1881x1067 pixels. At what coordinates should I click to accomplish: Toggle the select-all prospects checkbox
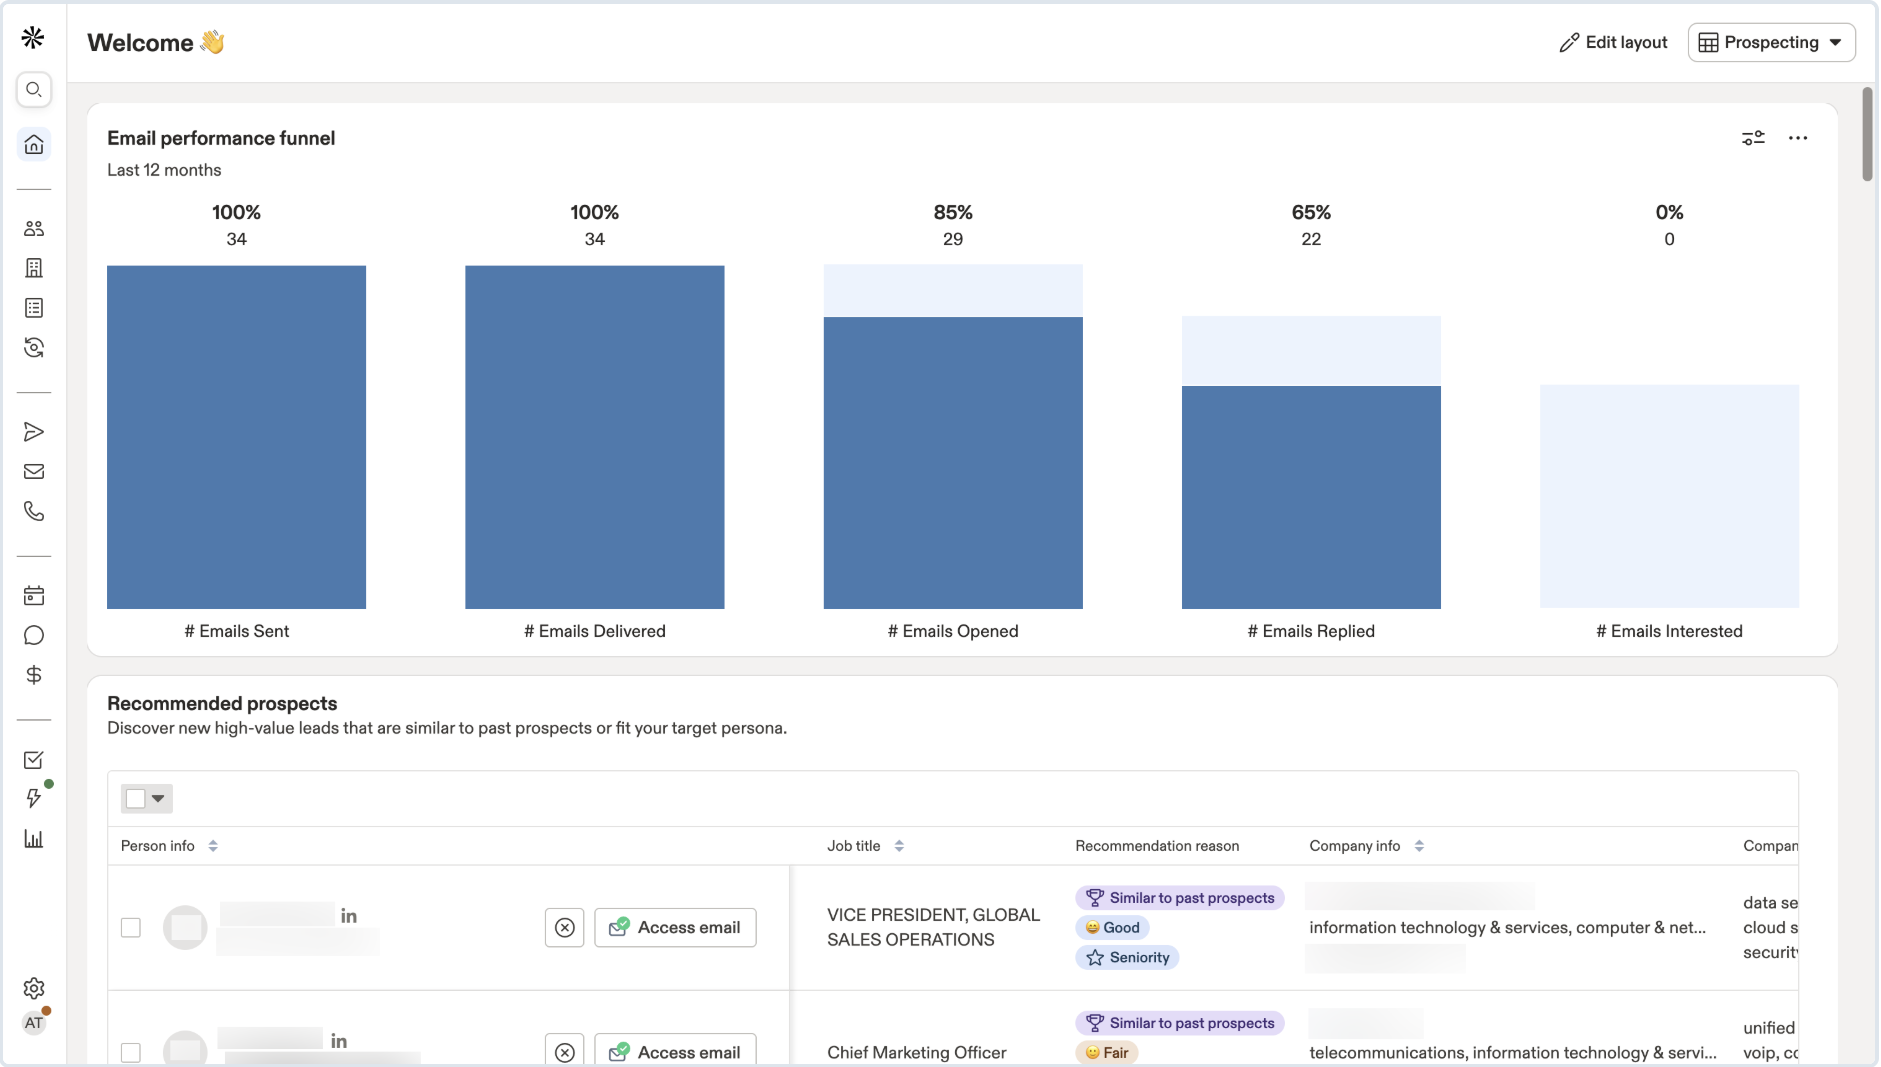pyautogui.click(x=136, y=799)
